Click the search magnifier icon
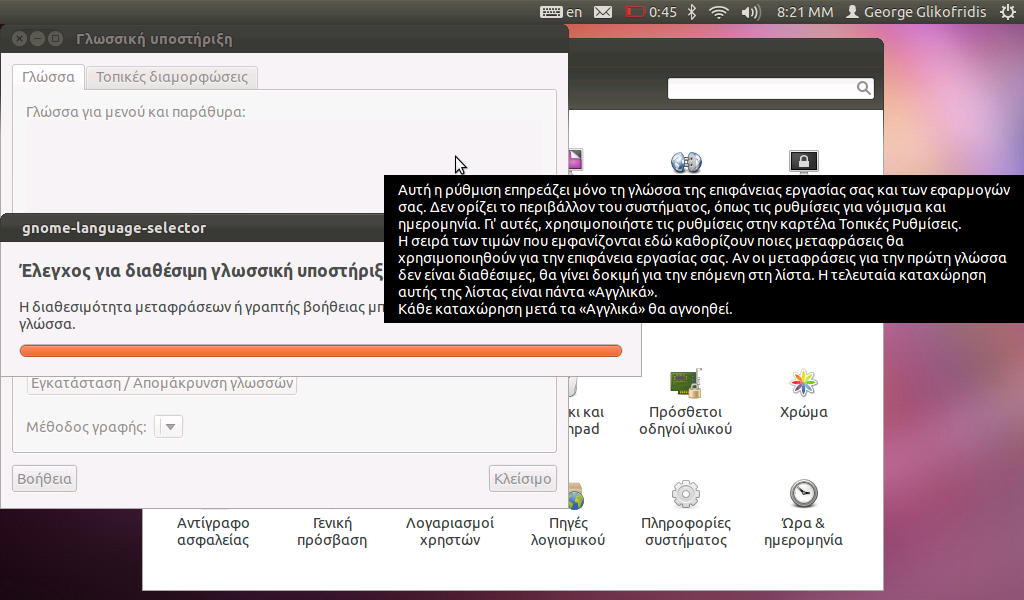The height and width of the screenshot is (600, 1024). [x=863, y=88]
